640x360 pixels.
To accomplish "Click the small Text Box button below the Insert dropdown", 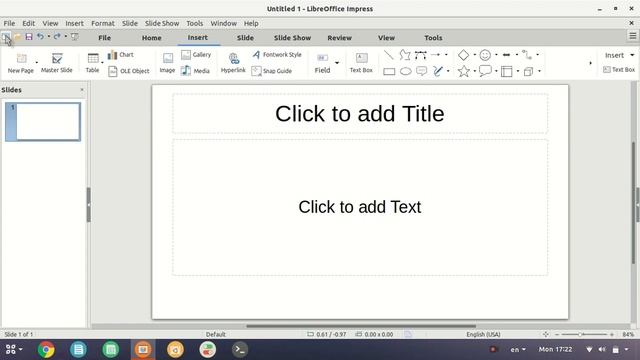I will pyautogui.click(x=619, y=70).
